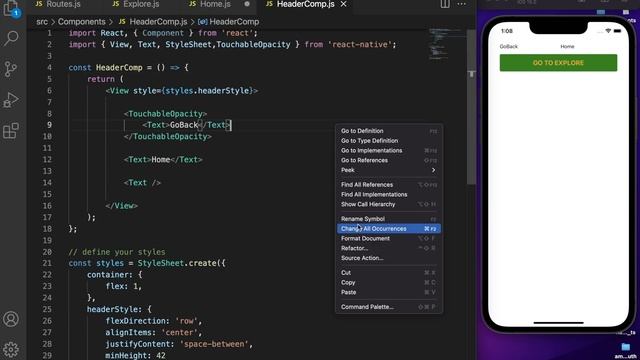Close the HeaderComp.js tab
640x360 pixels.
pyautogui.click(x=344, y=4)
